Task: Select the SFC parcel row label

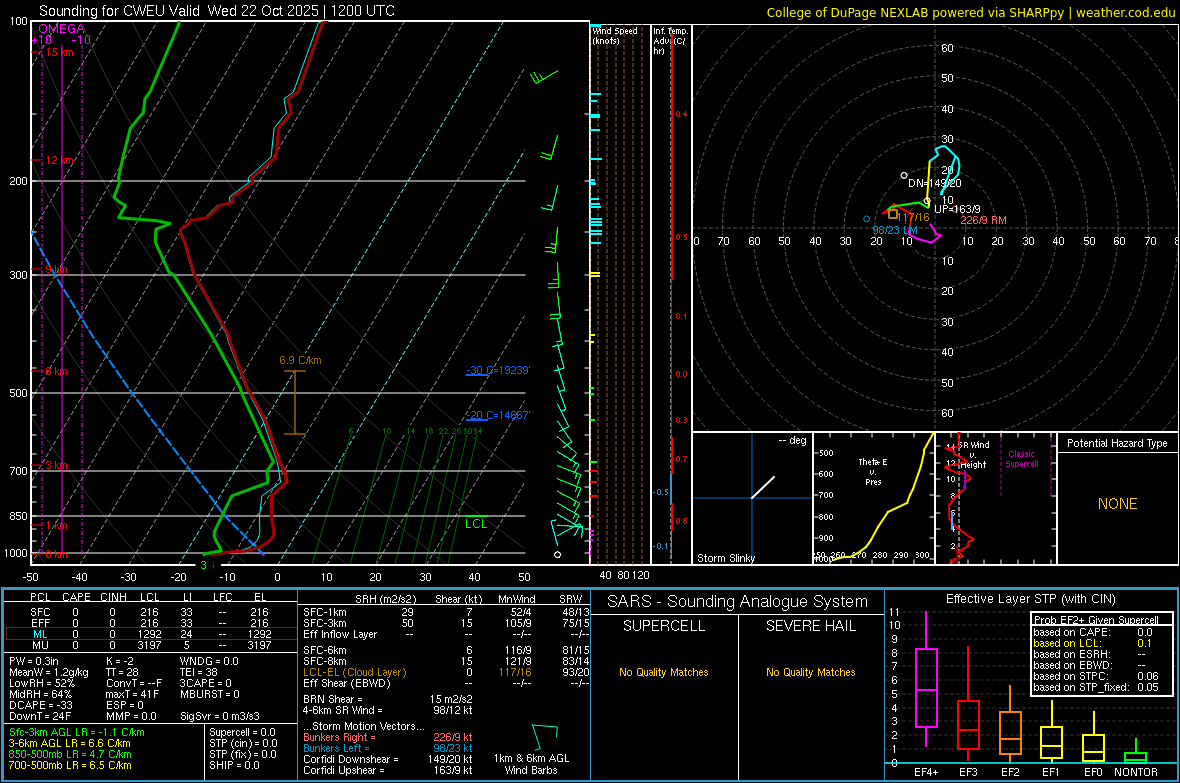Action: coord(40,612)
